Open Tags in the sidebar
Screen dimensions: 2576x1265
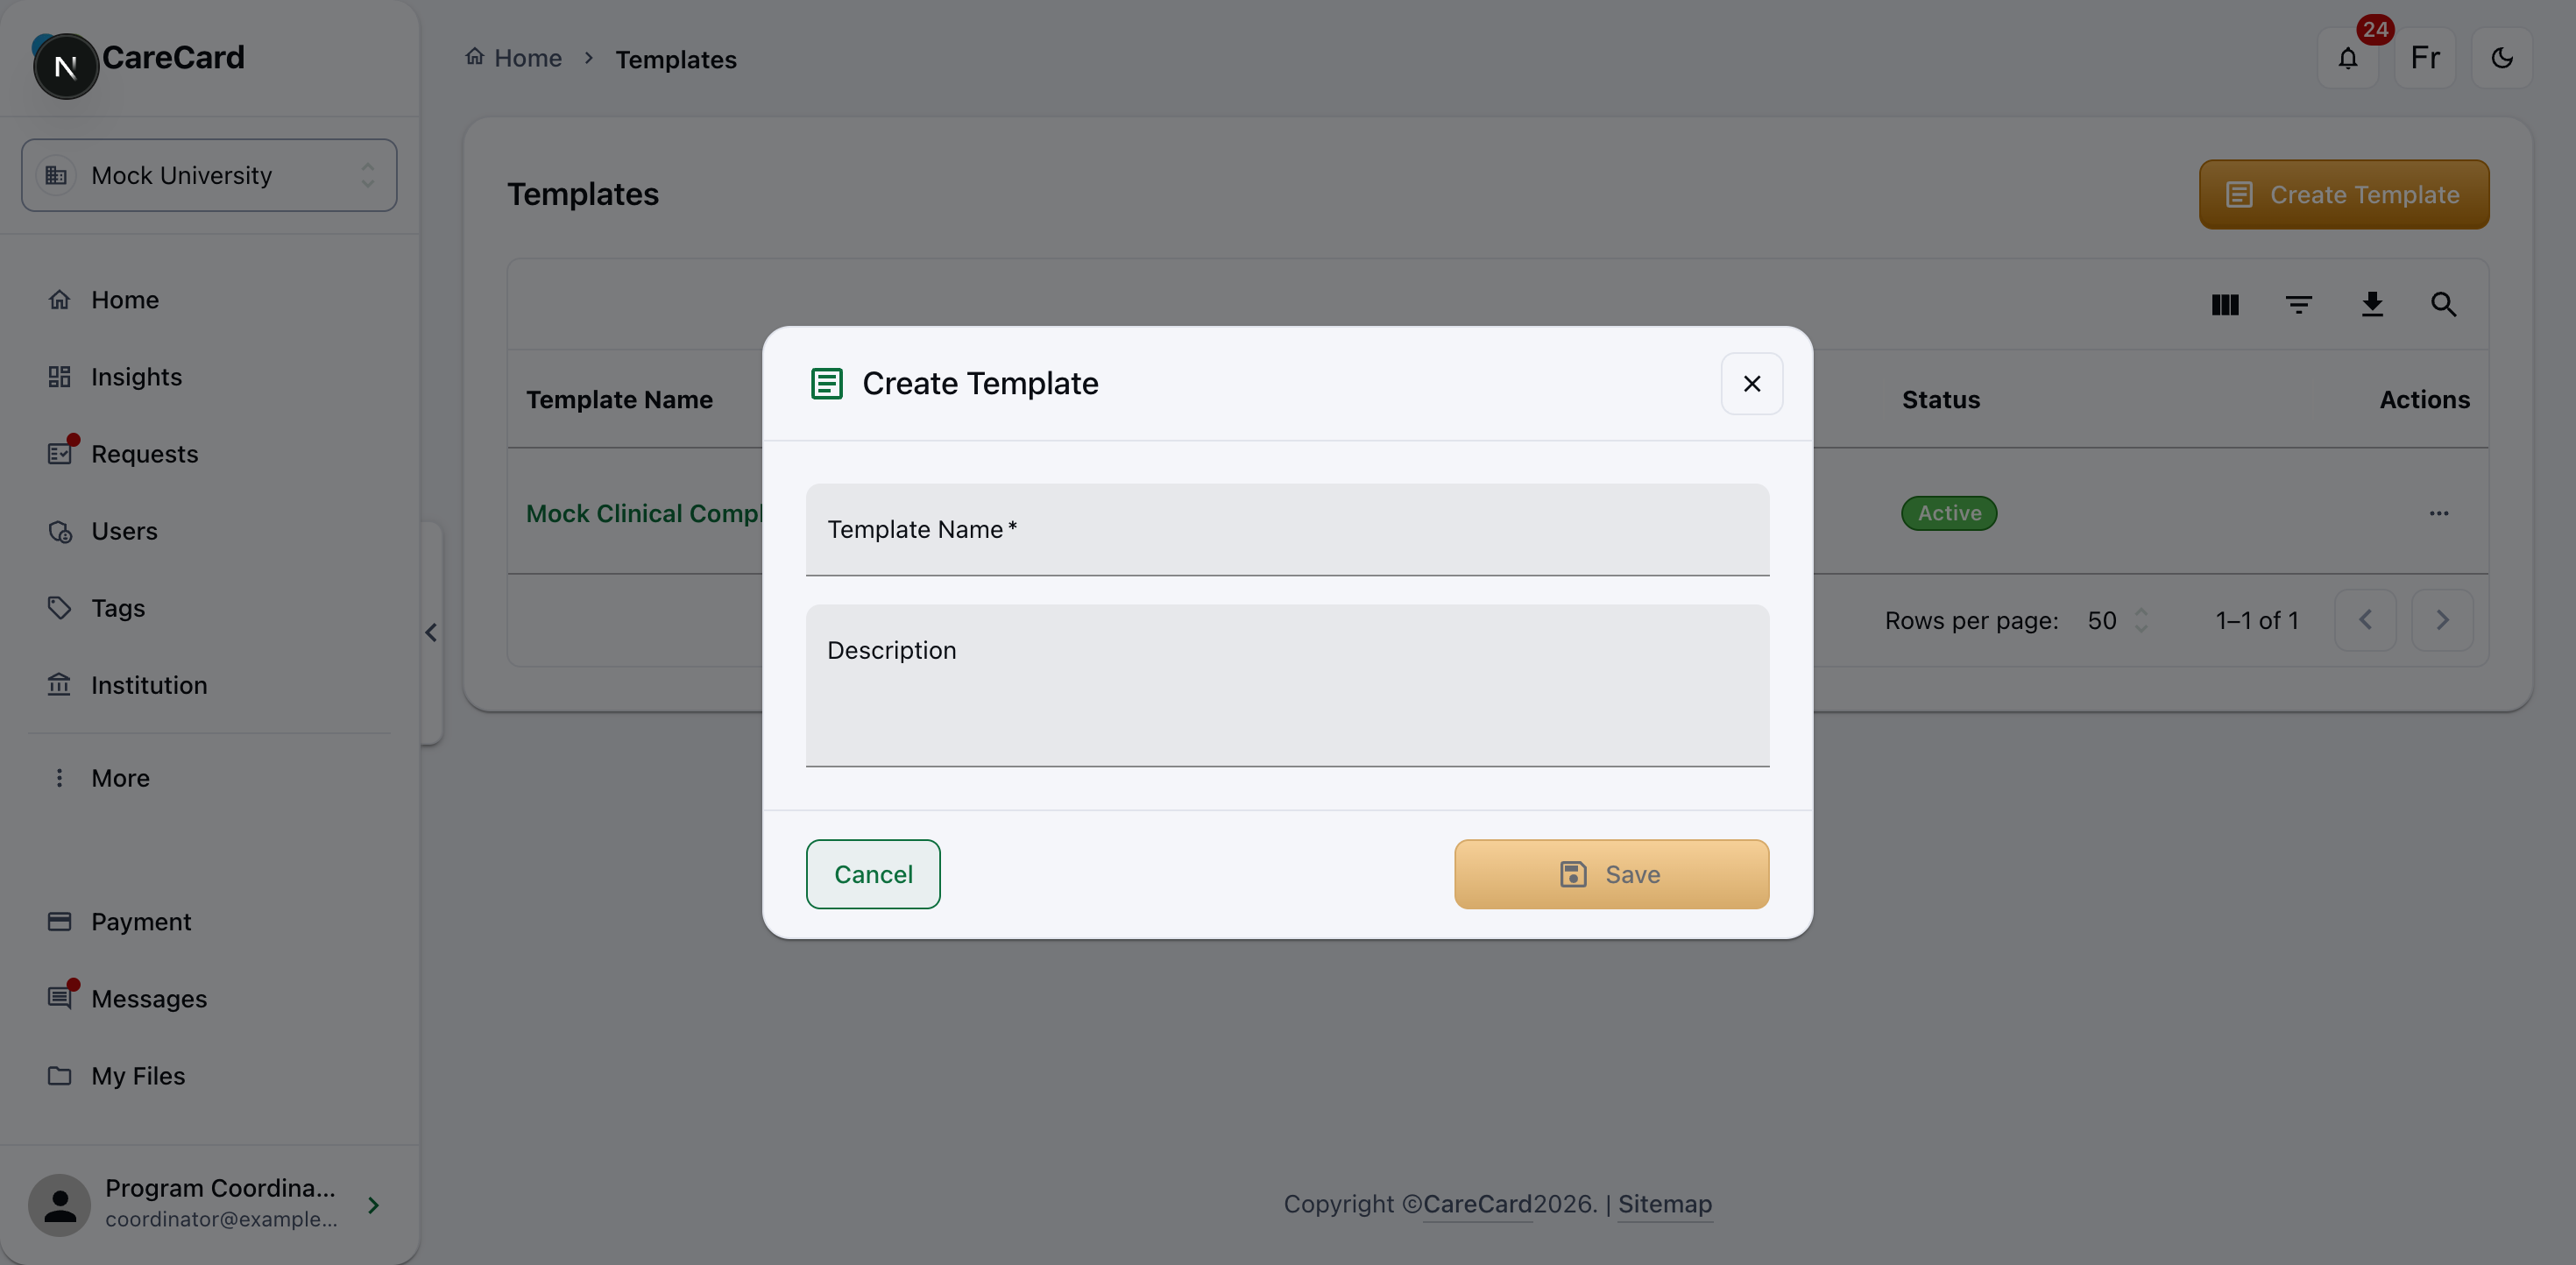(x=209, y=608)
